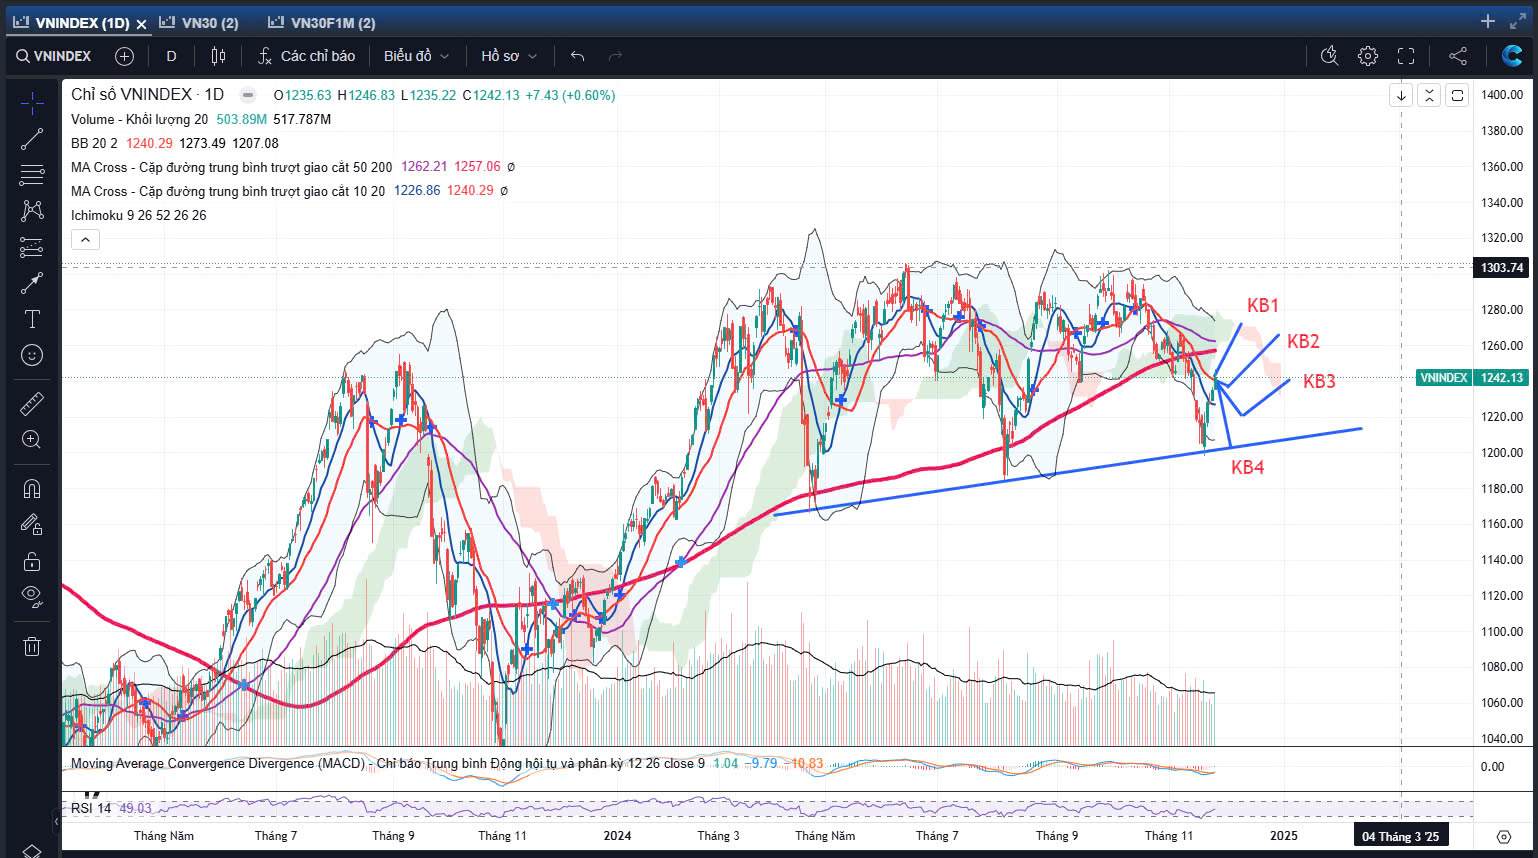Click Chỉ số VNINDEX · 1D title

click(147, 94)
